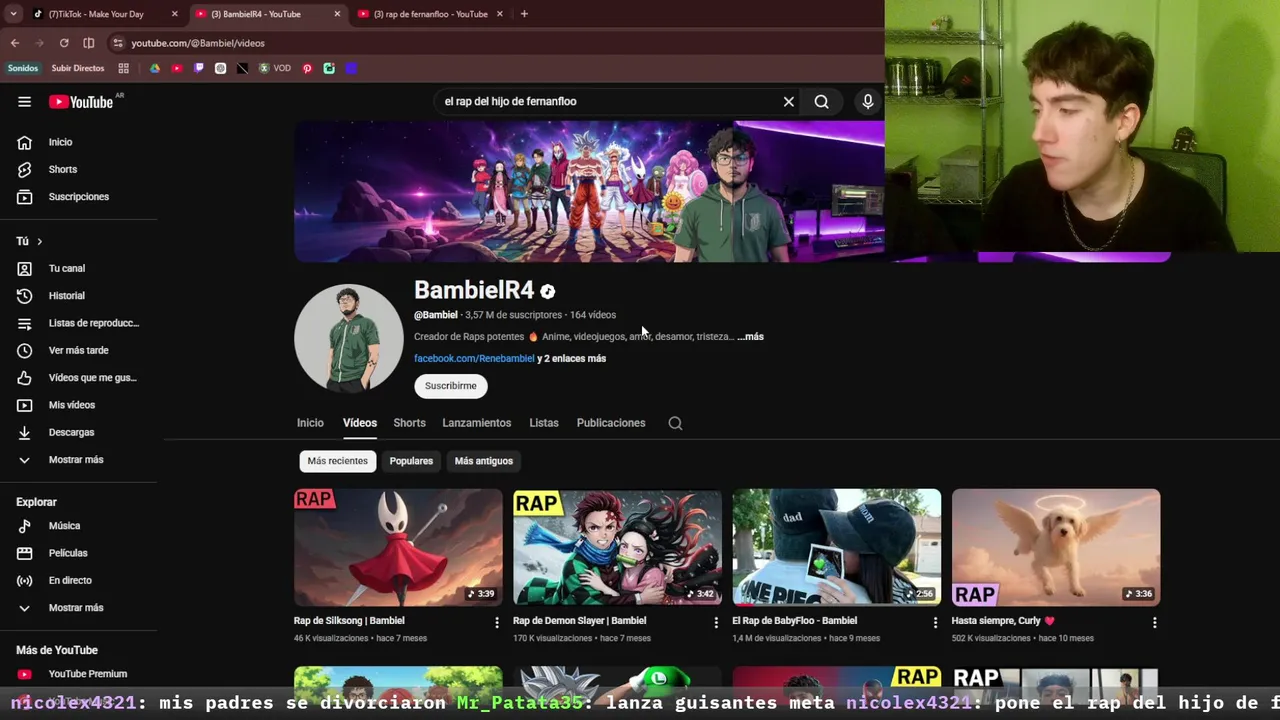The image size is (1280, 720).
Task: Open Google Drive bookmark
Action: tap(155, 68)
